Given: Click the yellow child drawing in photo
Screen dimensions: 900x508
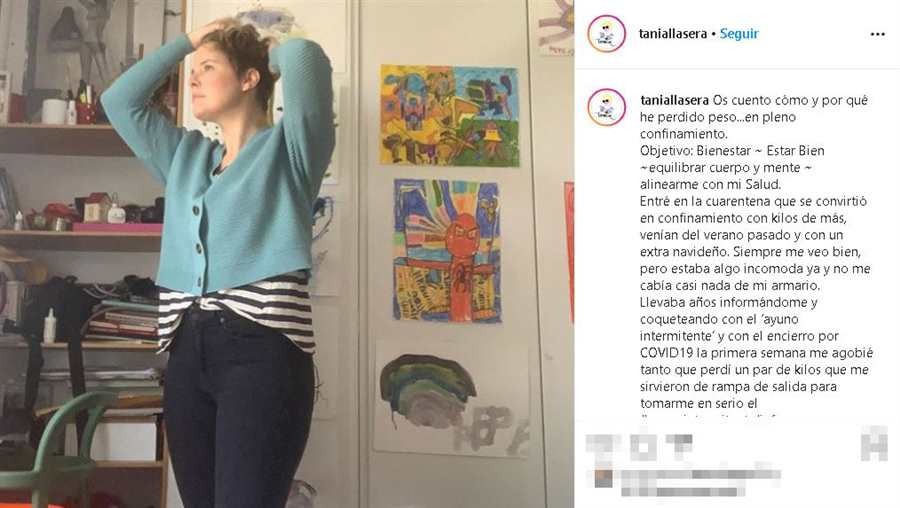Looking at the screenshot, I should pos(450,115).
